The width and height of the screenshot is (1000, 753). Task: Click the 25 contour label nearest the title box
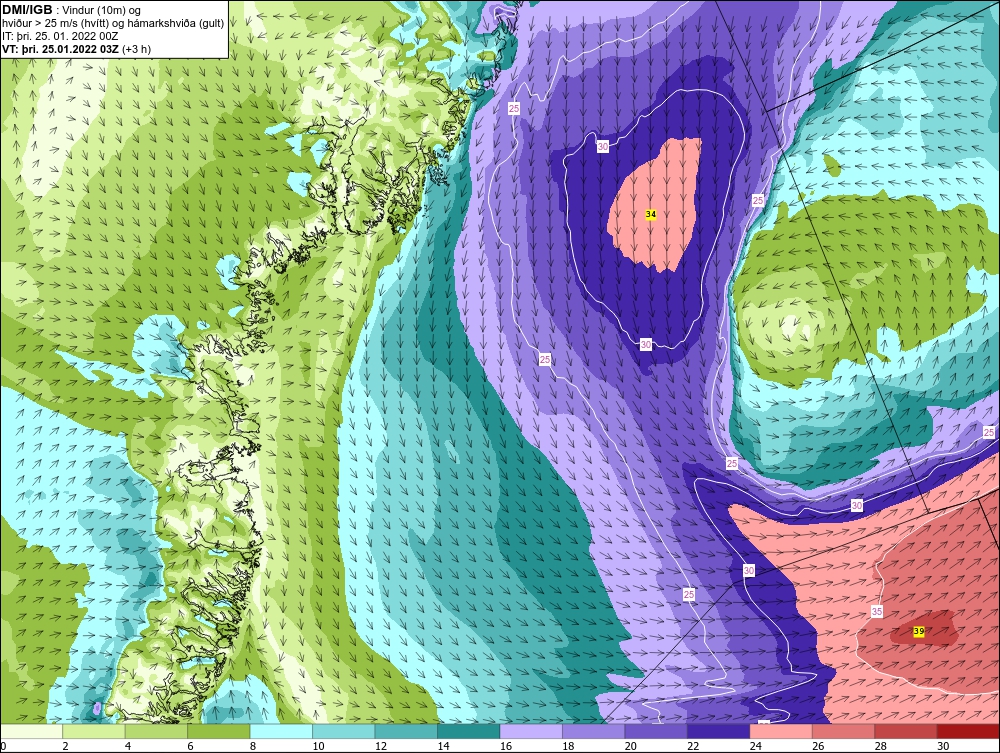click(514, 108)
